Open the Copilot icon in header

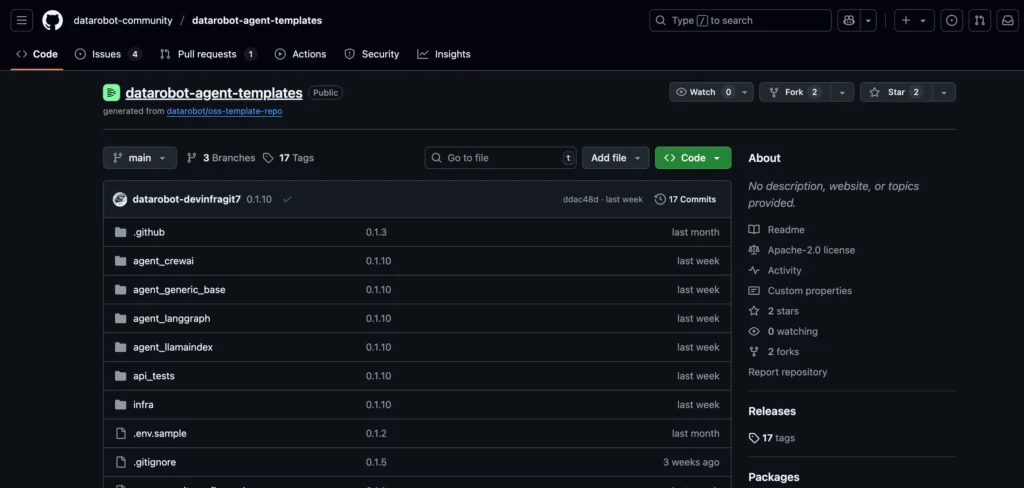(x=849, y=20)
